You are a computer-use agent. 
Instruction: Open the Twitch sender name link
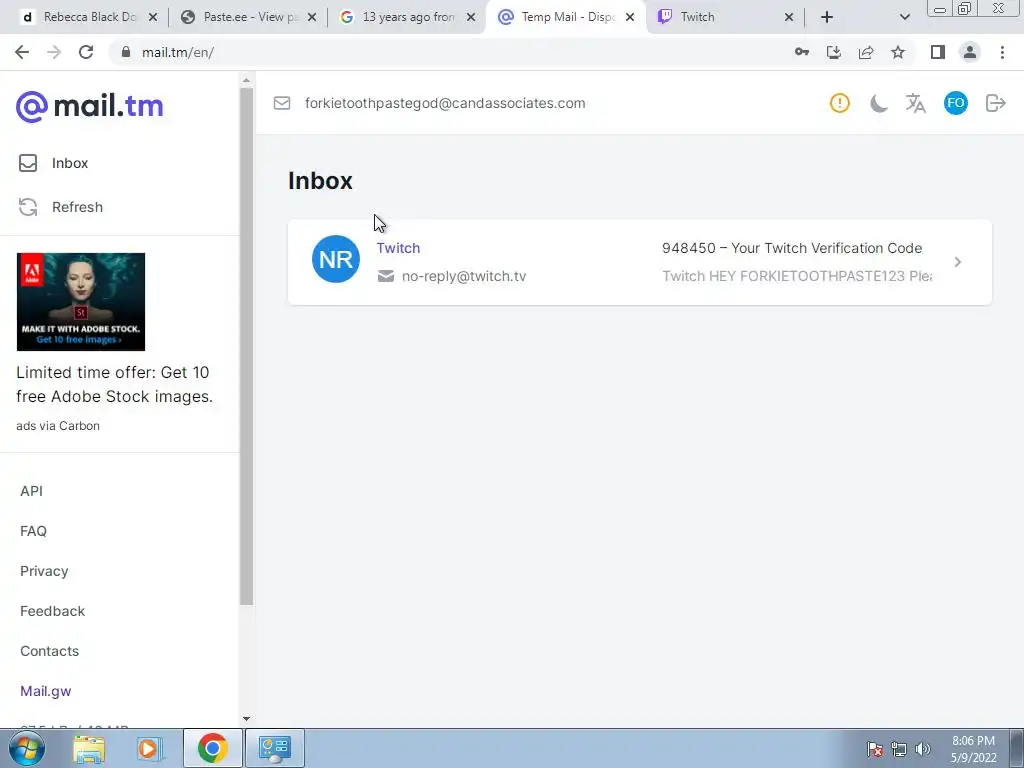(398, 248)
